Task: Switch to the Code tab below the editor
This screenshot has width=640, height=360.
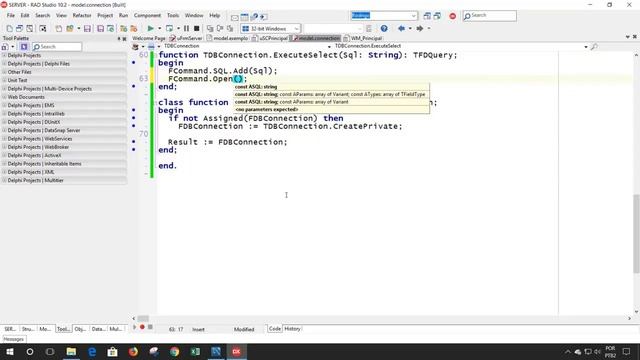Action: 275,329
